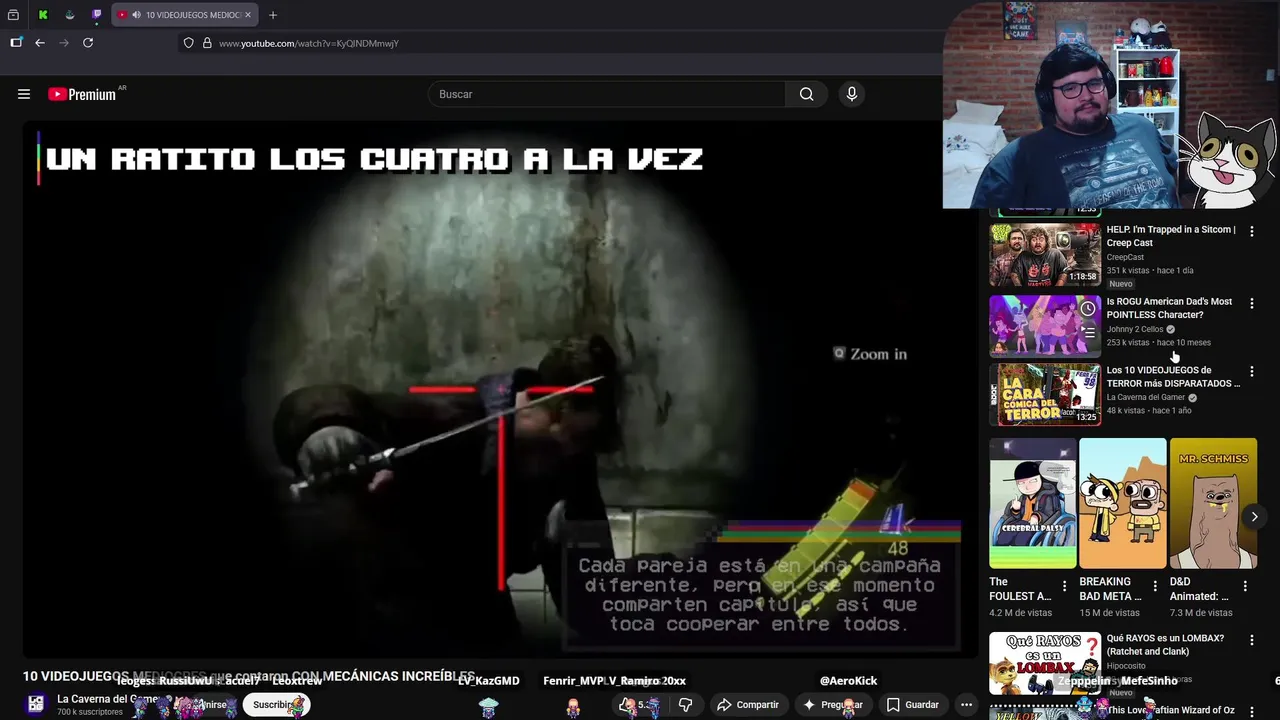The width and height of the screenshot is (1280, 720).
Task: Open options for Trapped in a Sitcom video
Action: tap(1251, 231)
